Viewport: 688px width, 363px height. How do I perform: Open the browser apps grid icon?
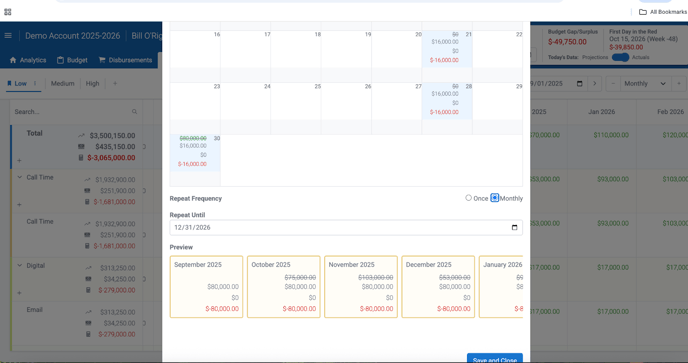(x=7, y=12)
